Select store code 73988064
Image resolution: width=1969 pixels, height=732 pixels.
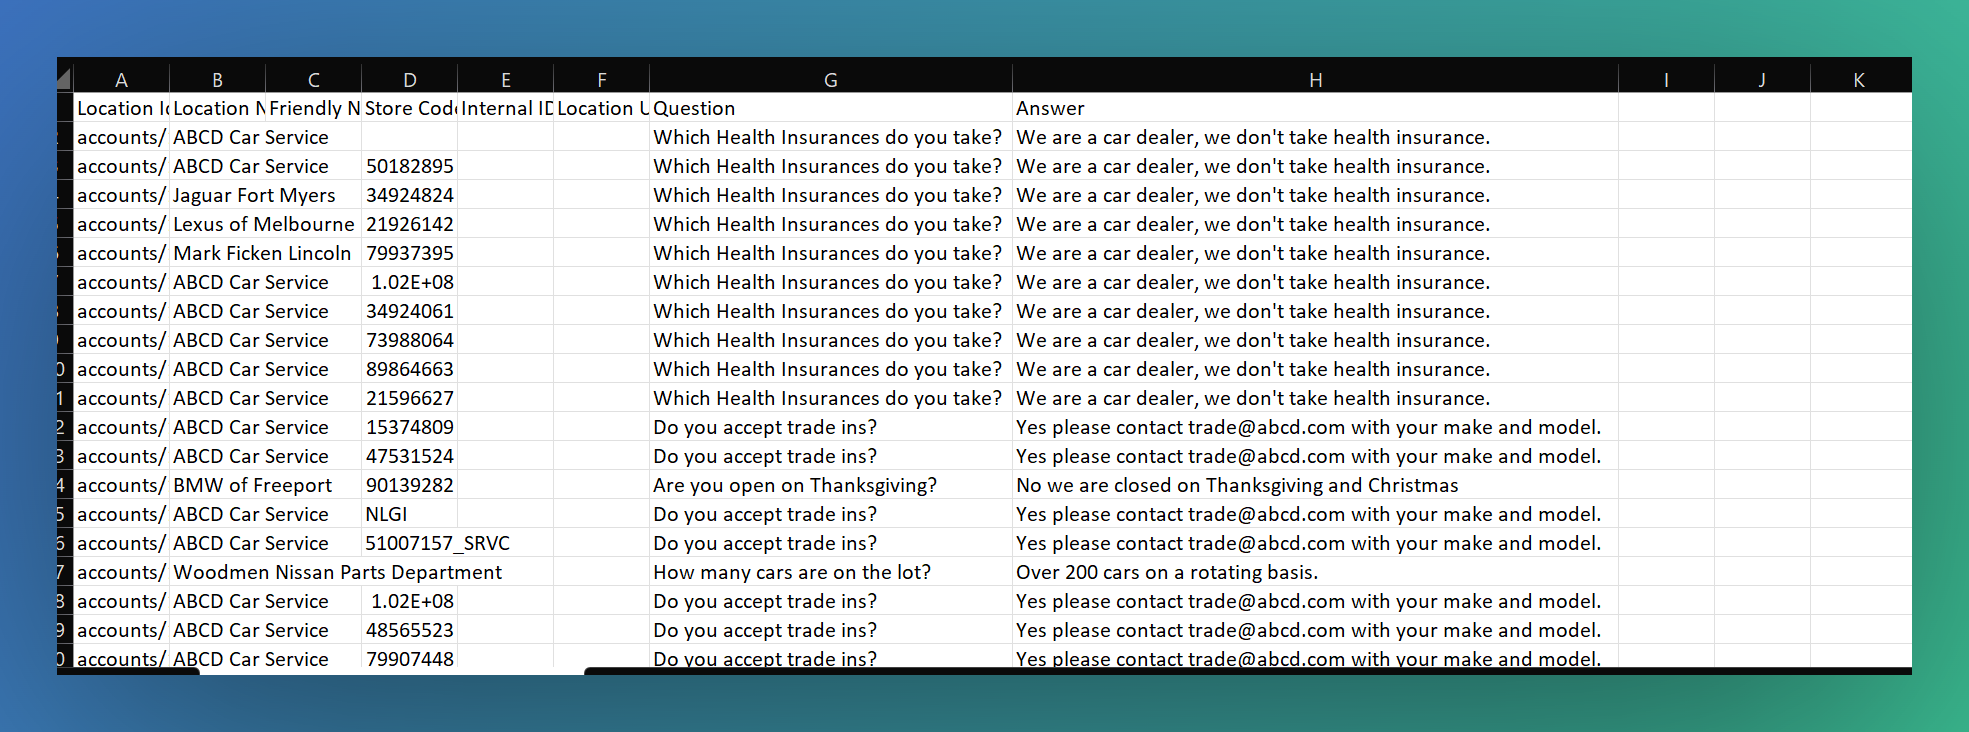tap(409, 340)
